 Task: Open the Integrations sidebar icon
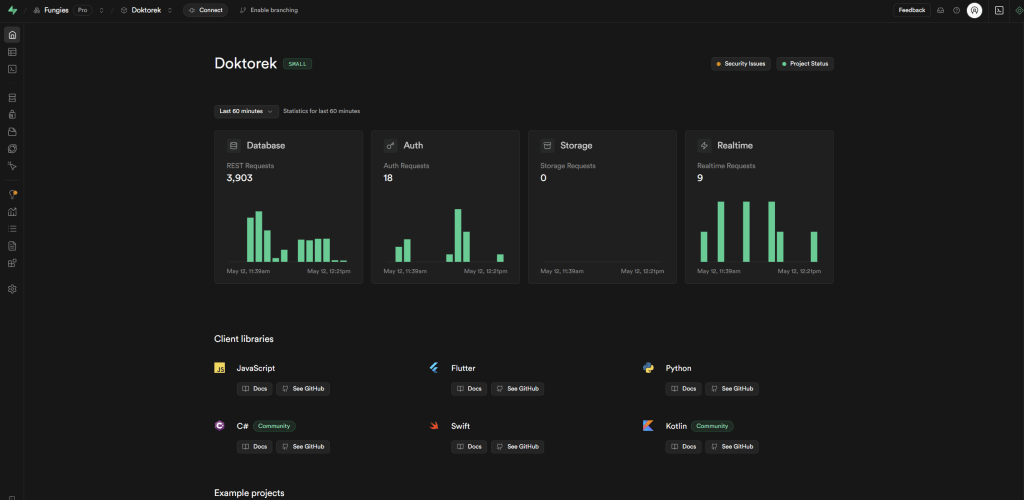pyautogui.click(x=12, y=263)
